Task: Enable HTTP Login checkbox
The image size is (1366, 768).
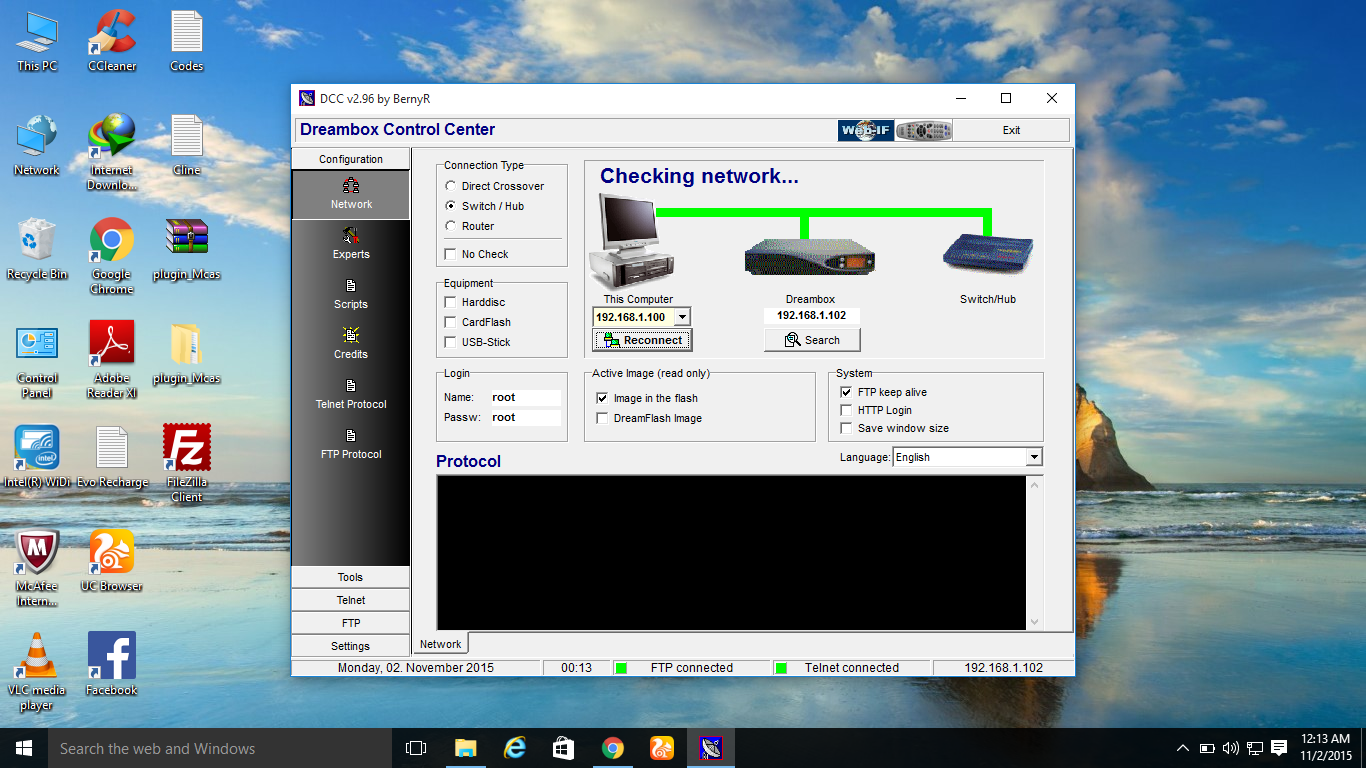Action: 846,410
